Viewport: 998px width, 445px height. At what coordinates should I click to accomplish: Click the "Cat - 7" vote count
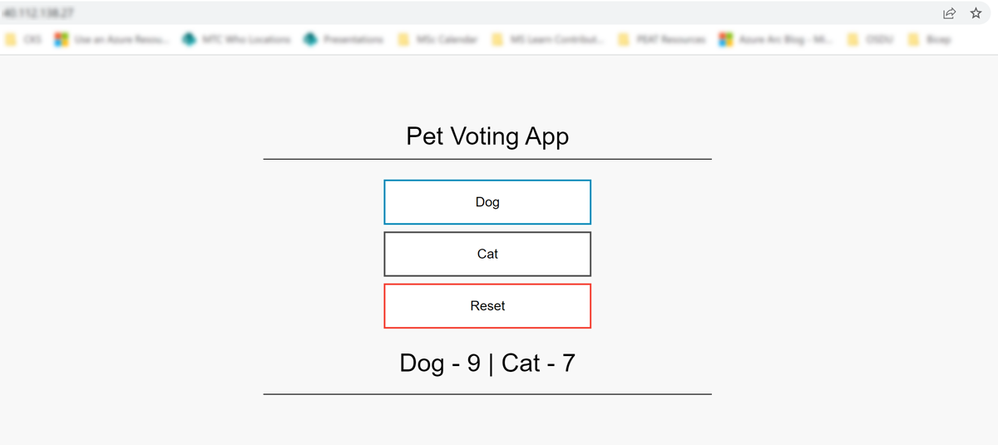[x=539, y=363]
